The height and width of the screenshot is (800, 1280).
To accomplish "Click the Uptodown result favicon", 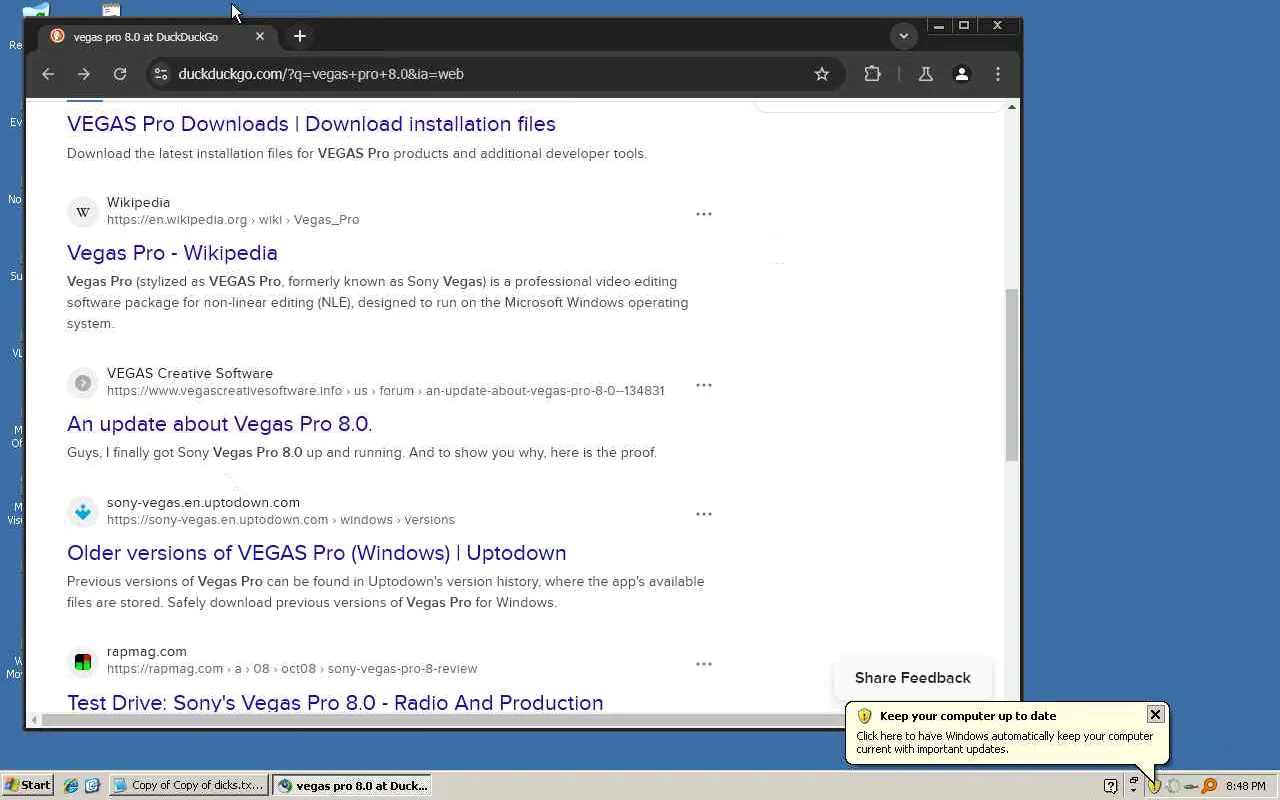I will [x=83, y=512].
